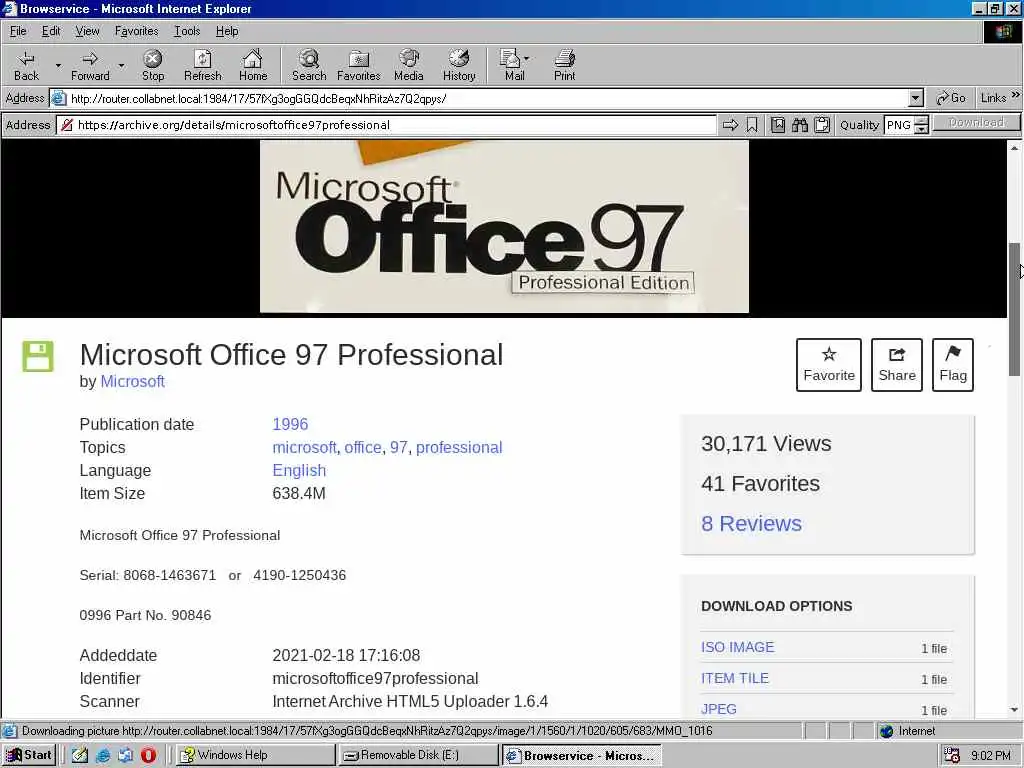Screen dimensions: 1024x768
Task: Click the system tray scheduler icon
Action: point(952,756)
